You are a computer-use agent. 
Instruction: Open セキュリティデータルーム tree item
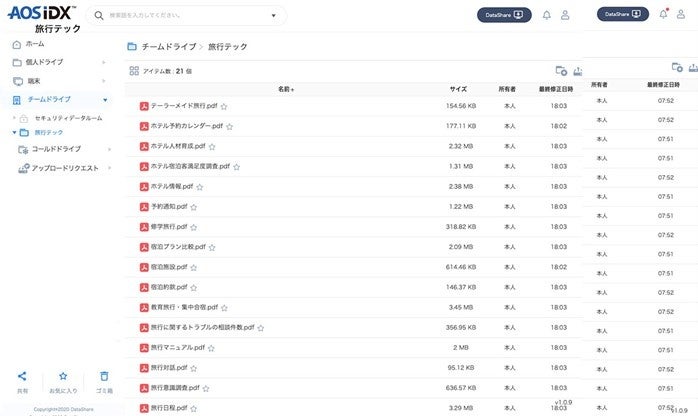pyautogui.click(x=68, y=118)
